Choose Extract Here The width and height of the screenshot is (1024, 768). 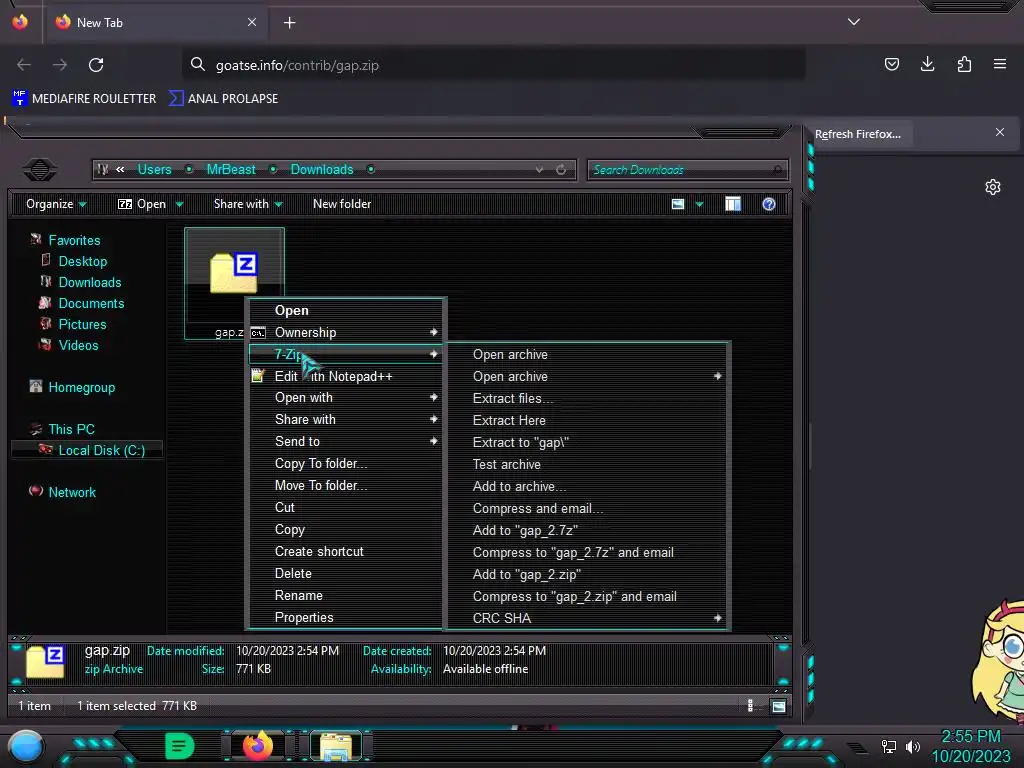point(588,421)
